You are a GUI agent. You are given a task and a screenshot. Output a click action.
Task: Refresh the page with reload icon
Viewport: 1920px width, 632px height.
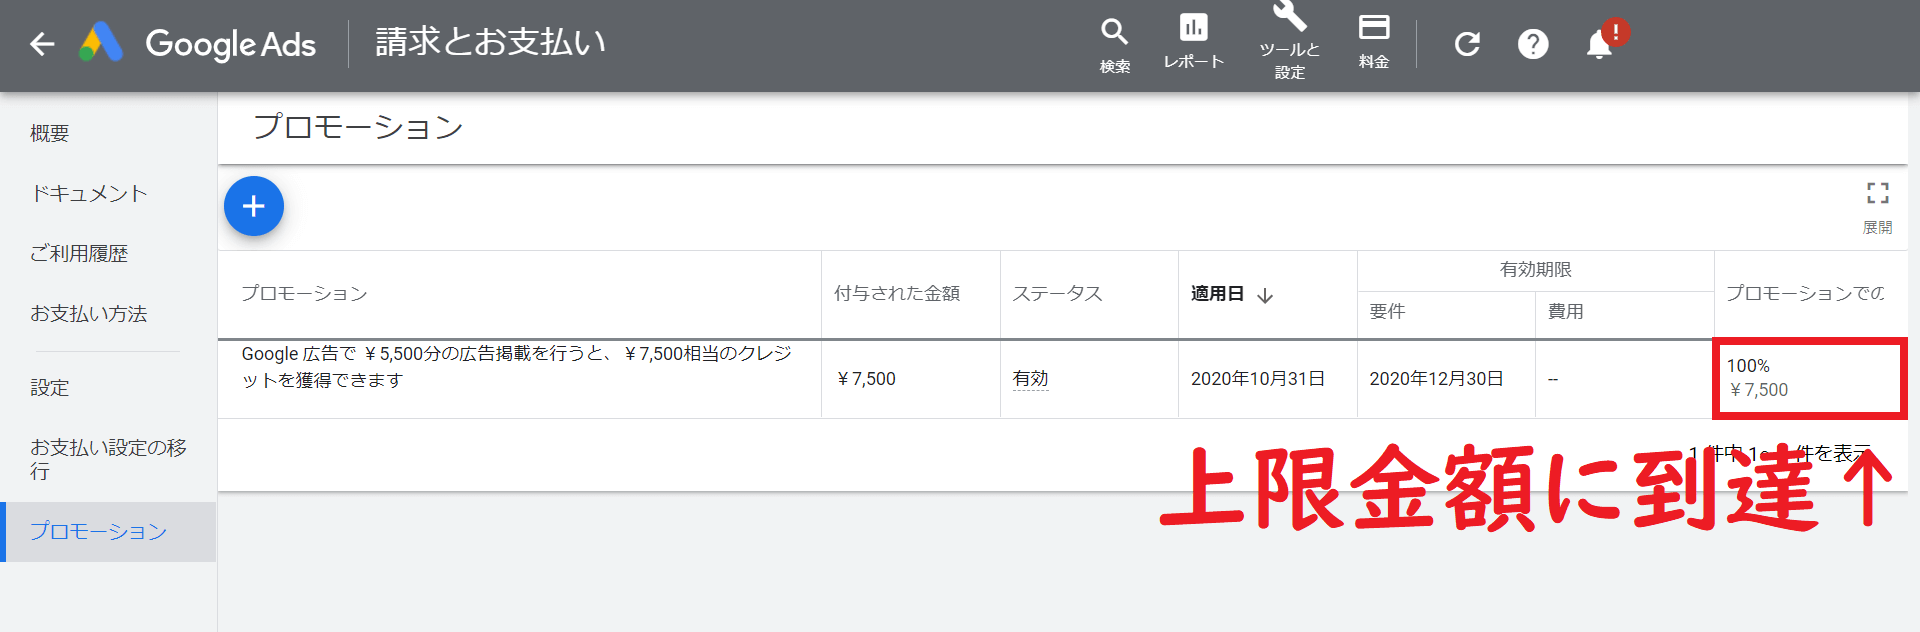(x=1467, y=44)
